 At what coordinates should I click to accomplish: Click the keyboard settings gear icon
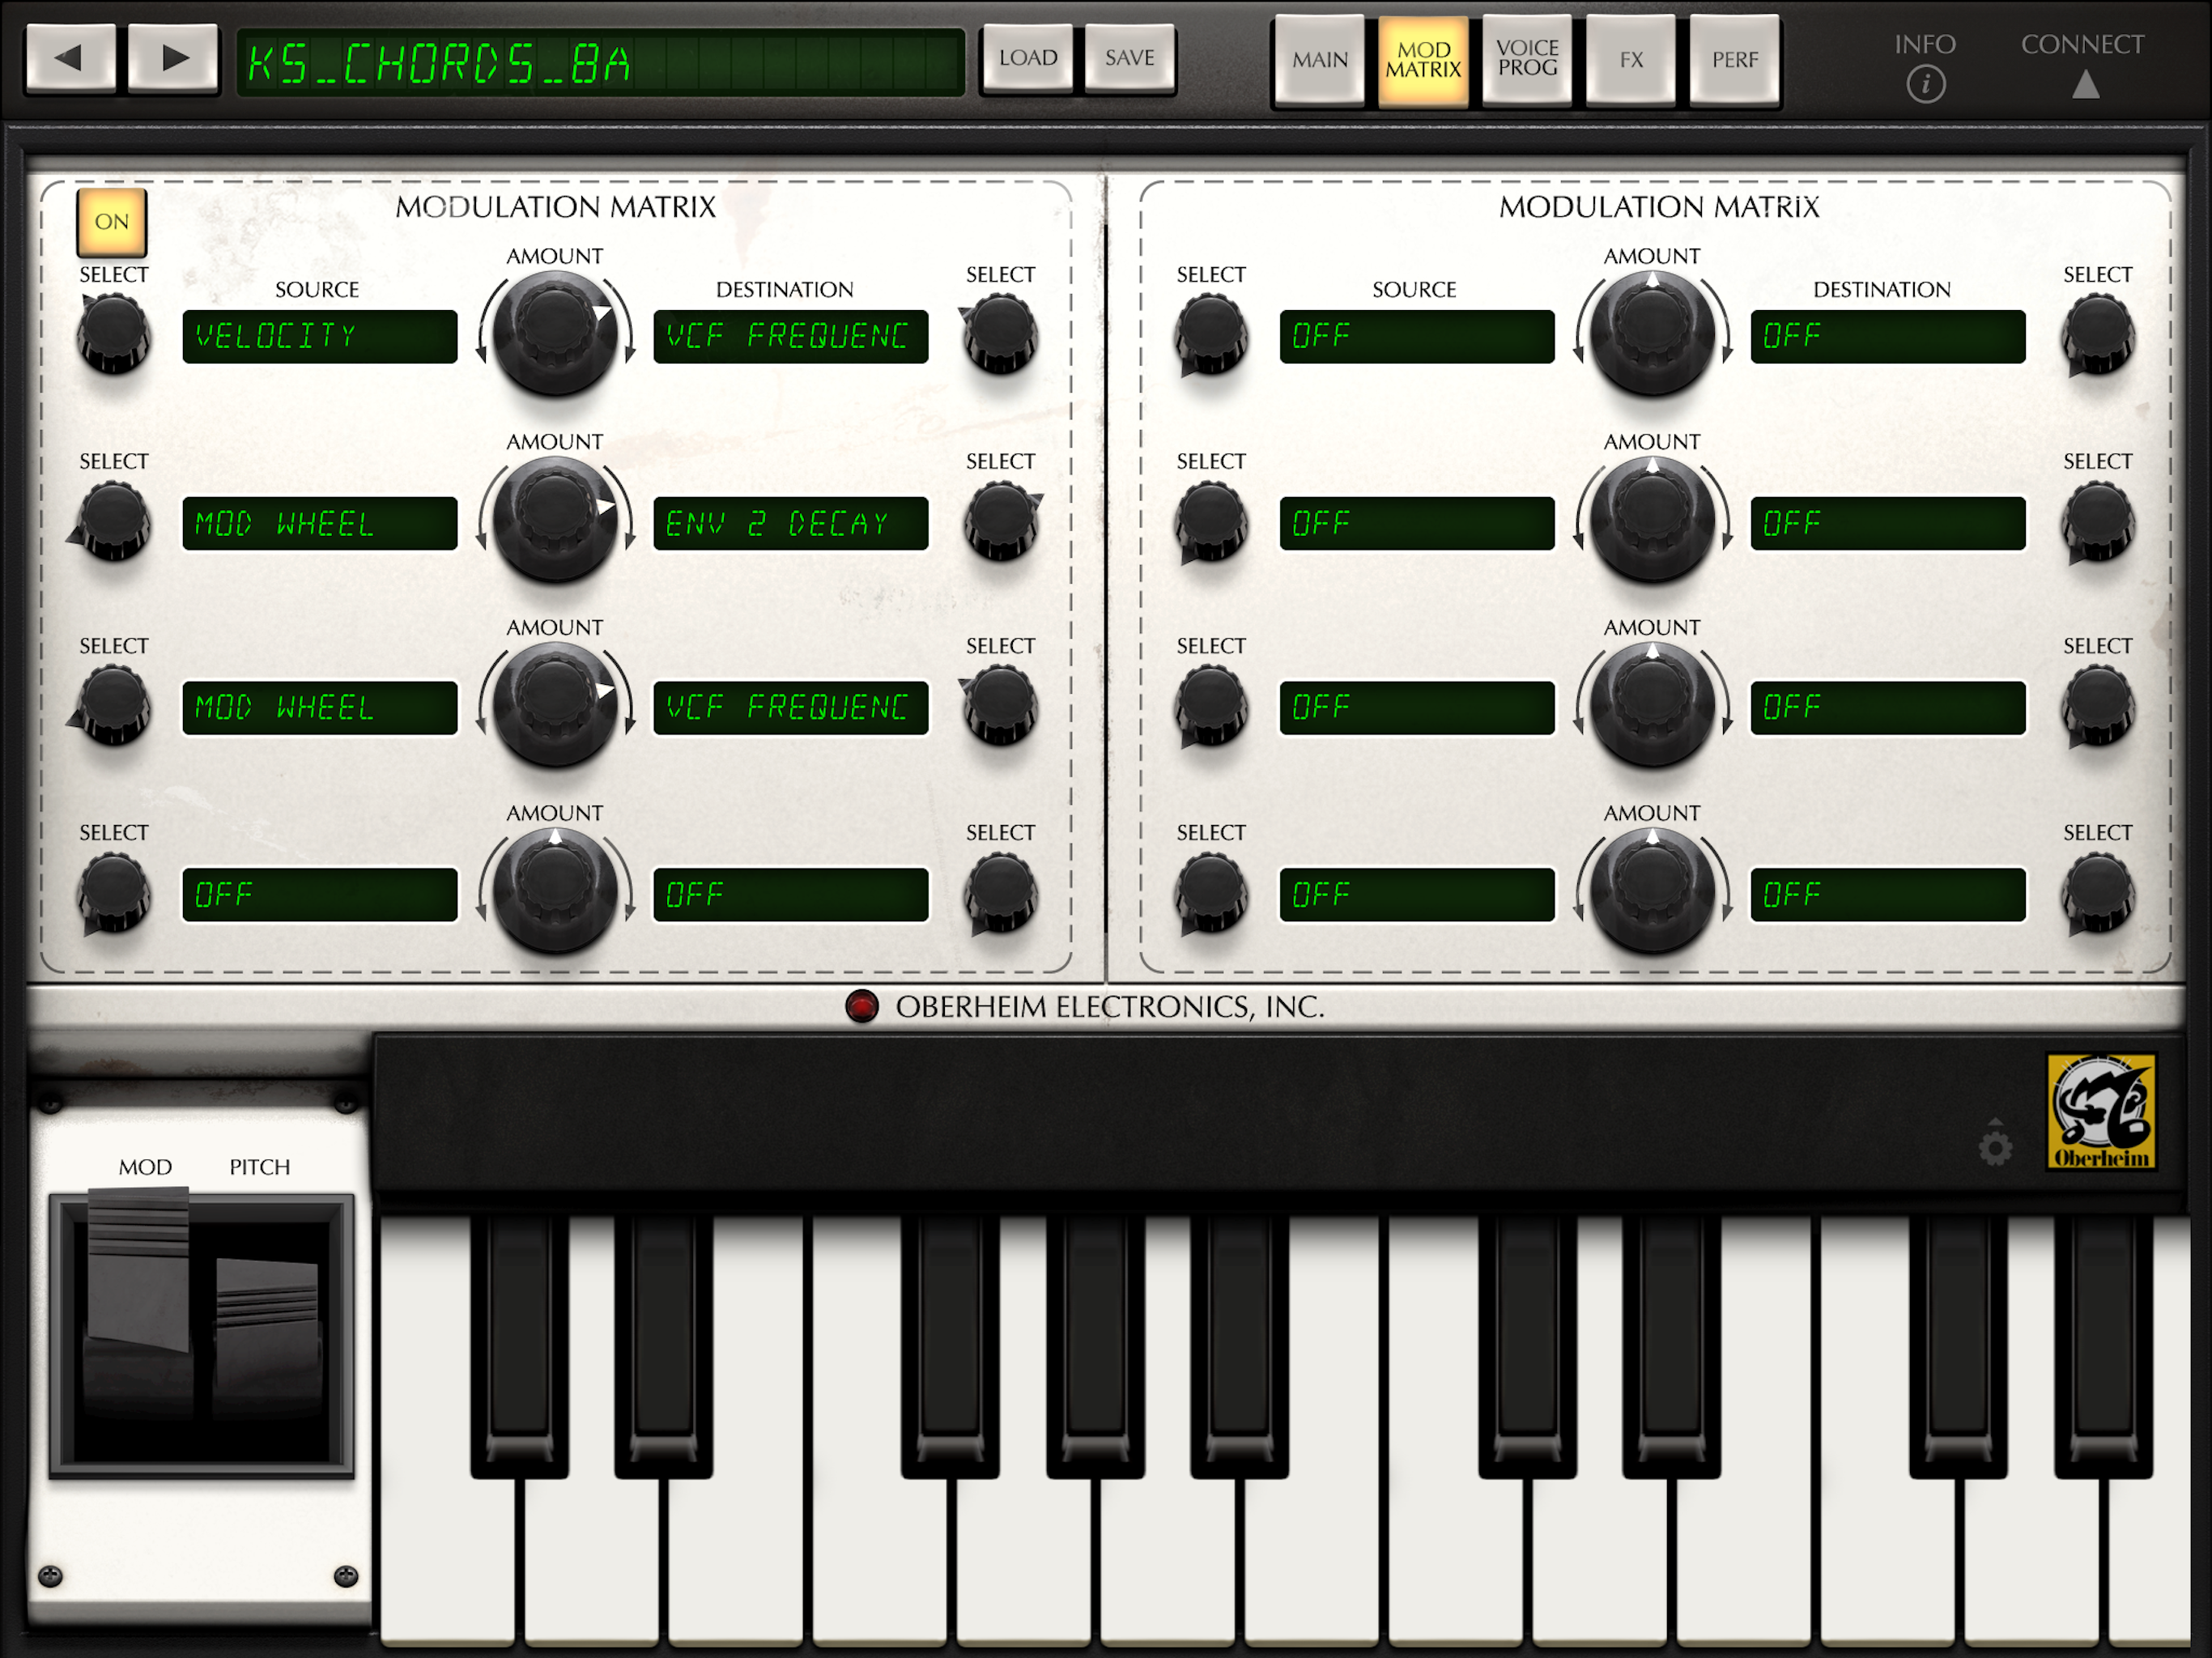click(1995, 1148)
